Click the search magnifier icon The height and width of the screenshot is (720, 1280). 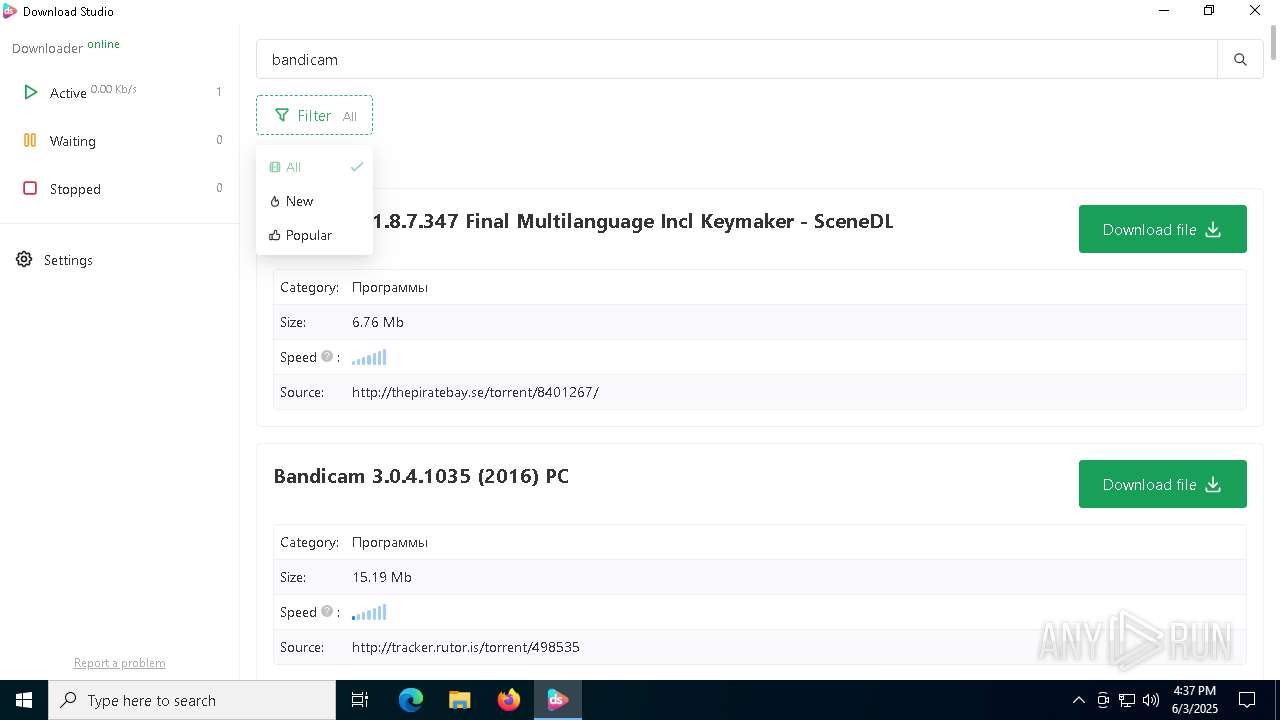coord(1240,60)
